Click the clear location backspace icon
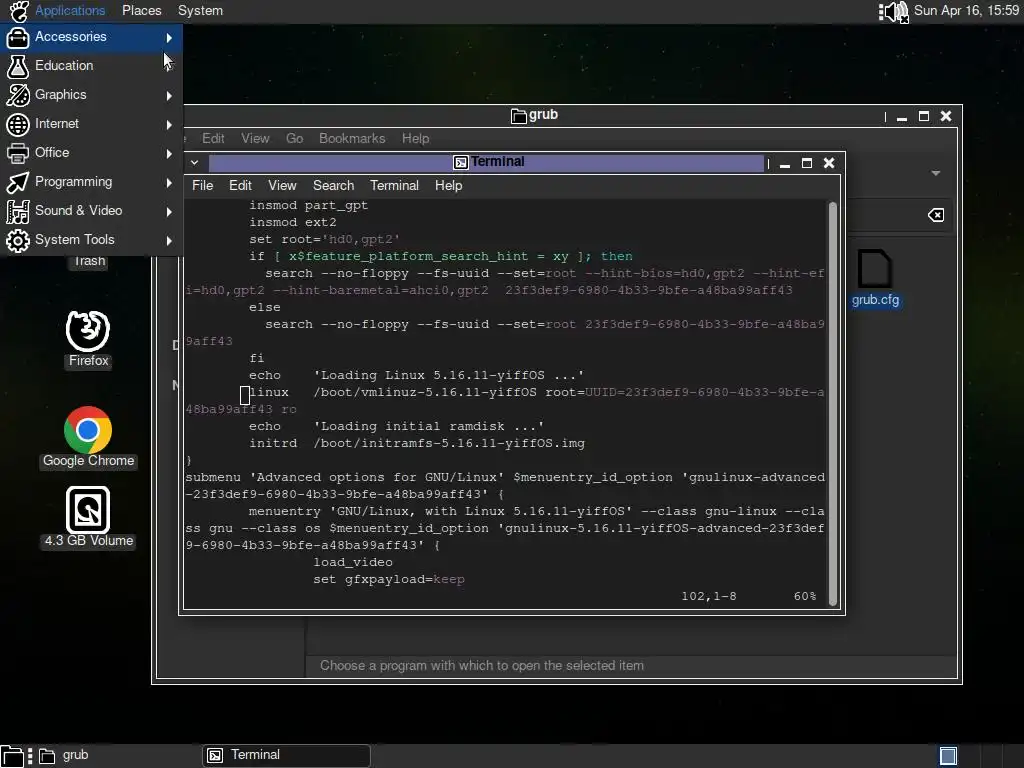Viewport: 1024px width, 768px height. click(x=936, y=216)
